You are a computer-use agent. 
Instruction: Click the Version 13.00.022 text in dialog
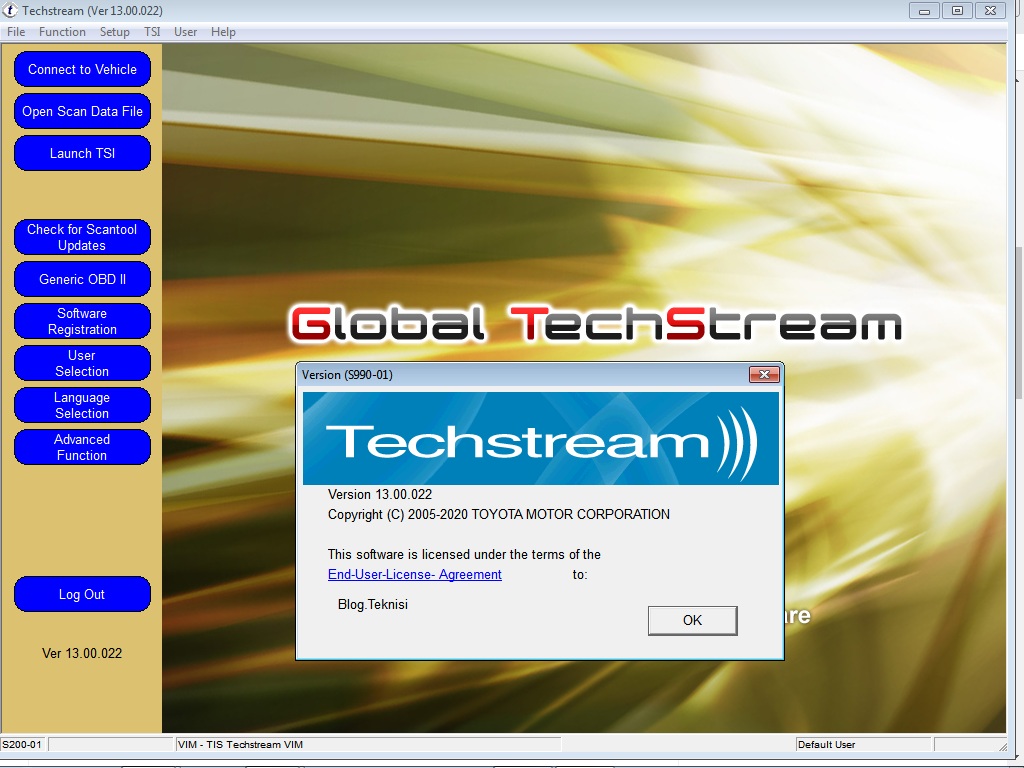point(380,494)
